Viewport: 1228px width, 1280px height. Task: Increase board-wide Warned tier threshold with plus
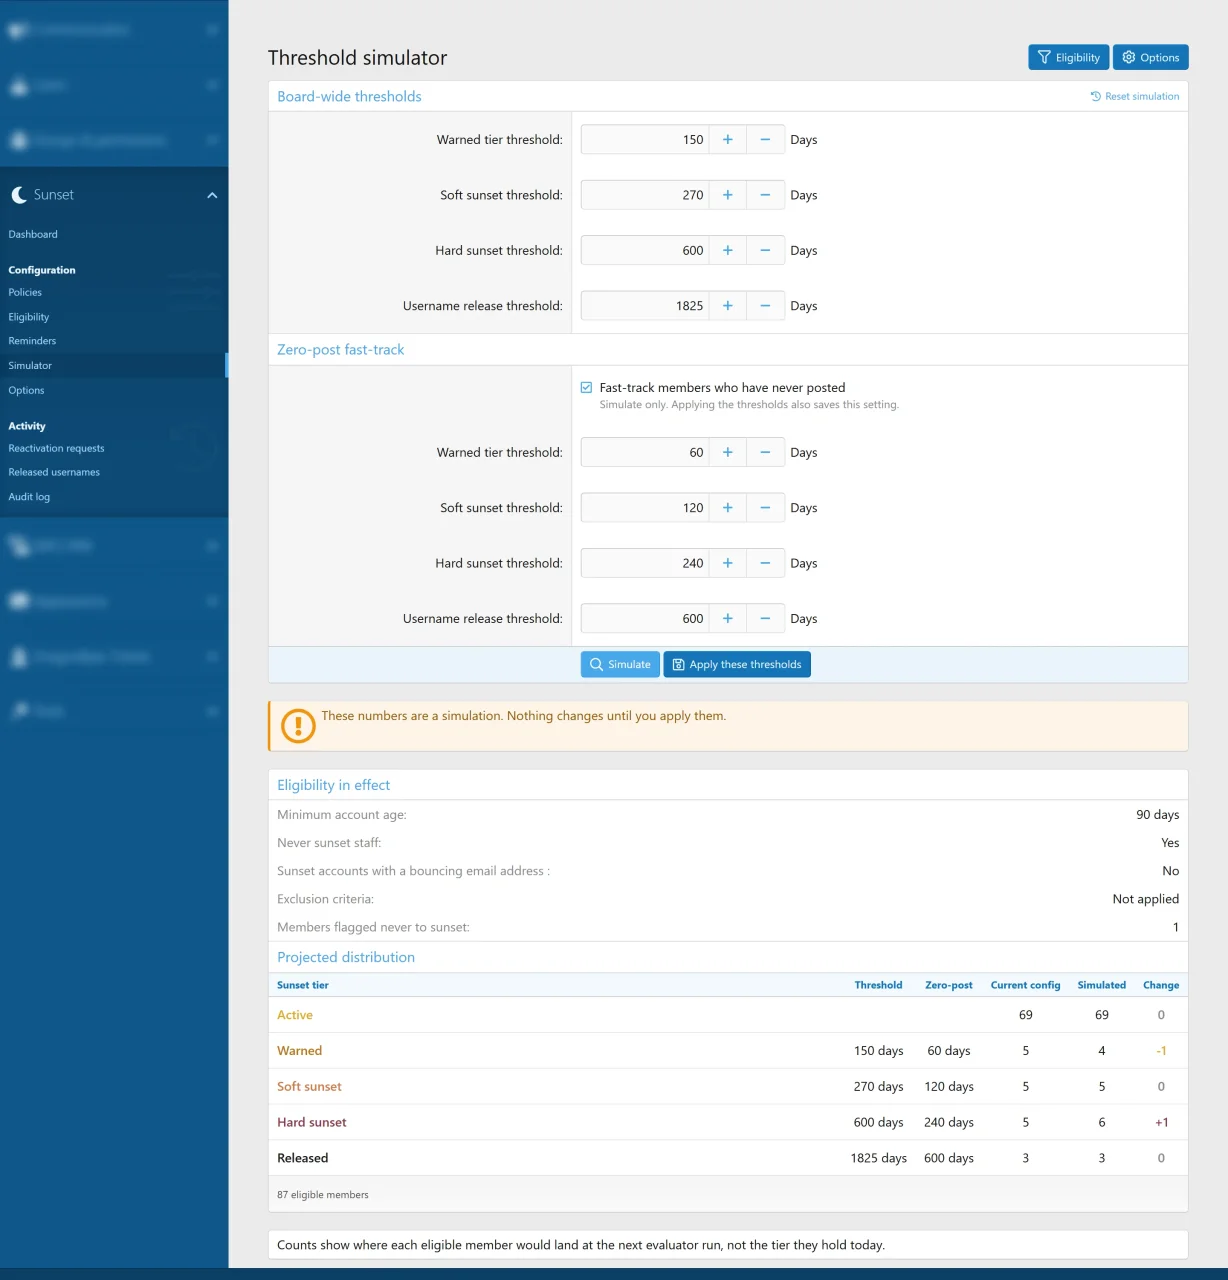click(727, 140)
